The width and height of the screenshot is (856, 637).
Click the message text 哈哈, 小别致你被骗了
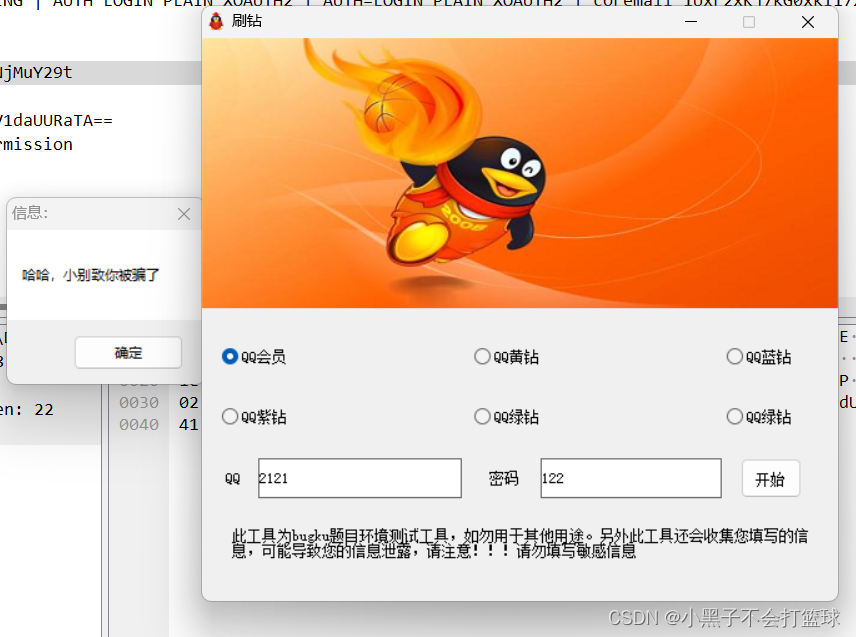click(91, 275)
